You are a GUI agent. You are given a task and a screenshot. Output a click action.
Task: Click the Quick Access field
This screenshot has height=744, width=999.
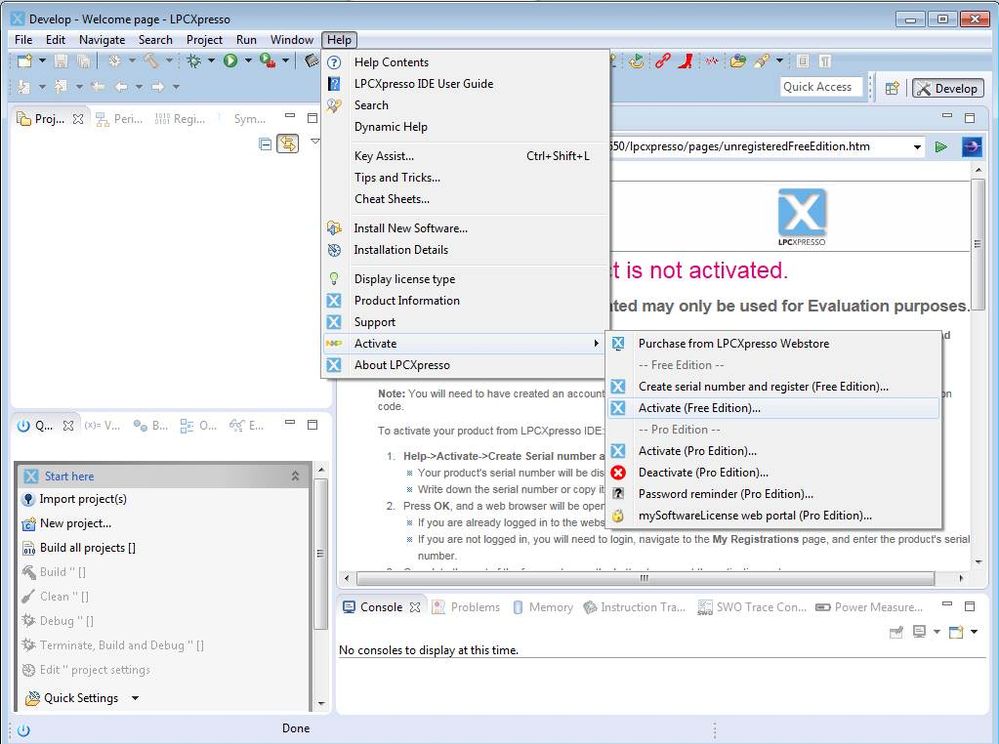coord(821,87)
